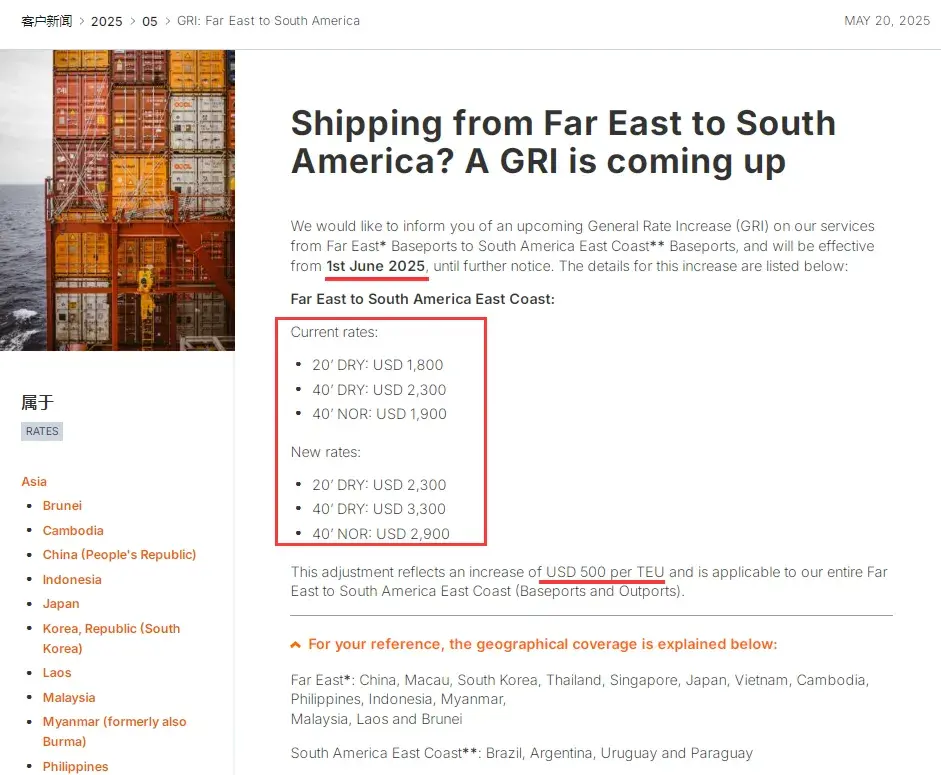Image resolution: width=941 pixels, height=775 pixels.
Task: Select Japan from the sidebar list
Action: [x=61, y=604]
